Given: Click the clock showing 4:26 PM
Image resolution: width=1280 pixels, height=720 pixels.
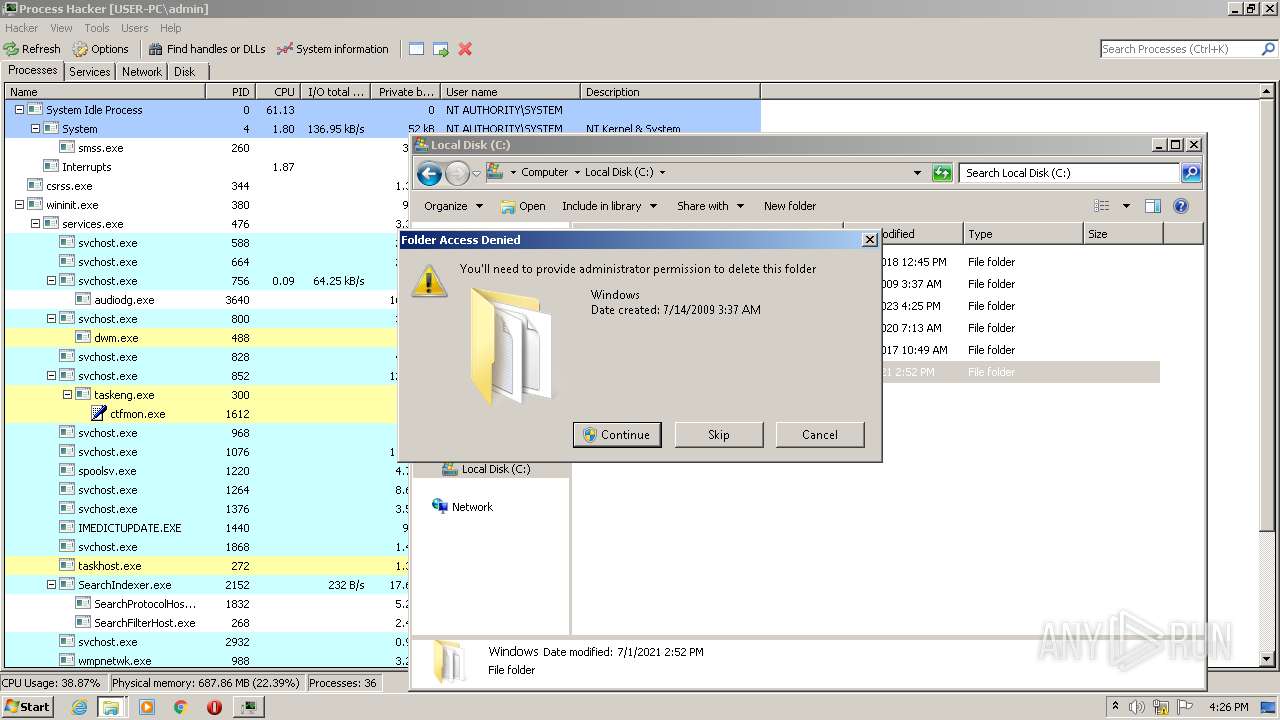Looking at the screenshot, I should 1228,707.
